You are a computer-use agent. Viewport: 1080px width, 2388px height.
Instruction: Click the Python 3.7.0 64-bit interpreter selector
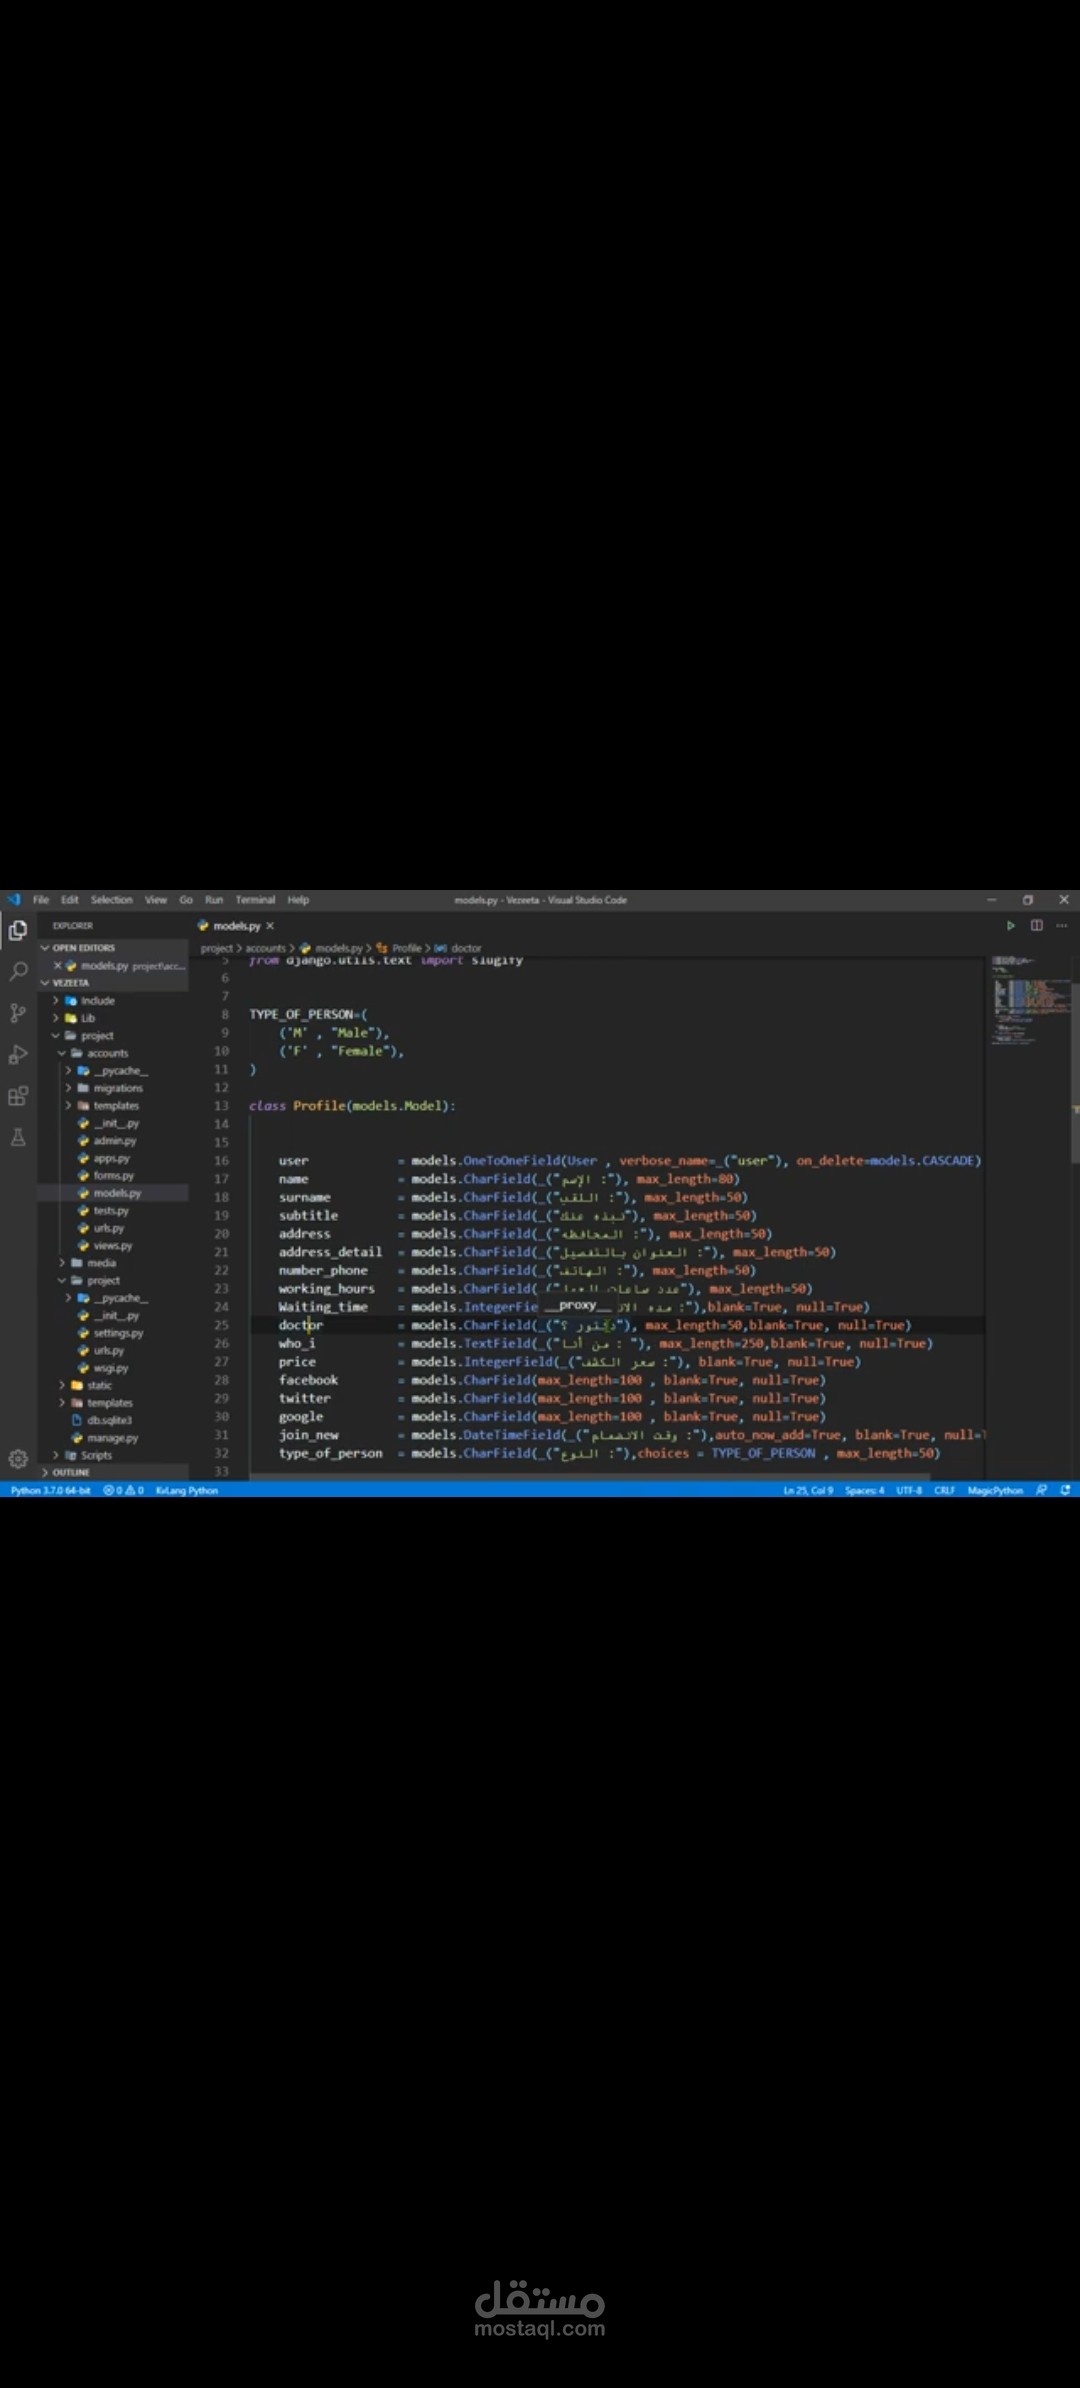50,1490
